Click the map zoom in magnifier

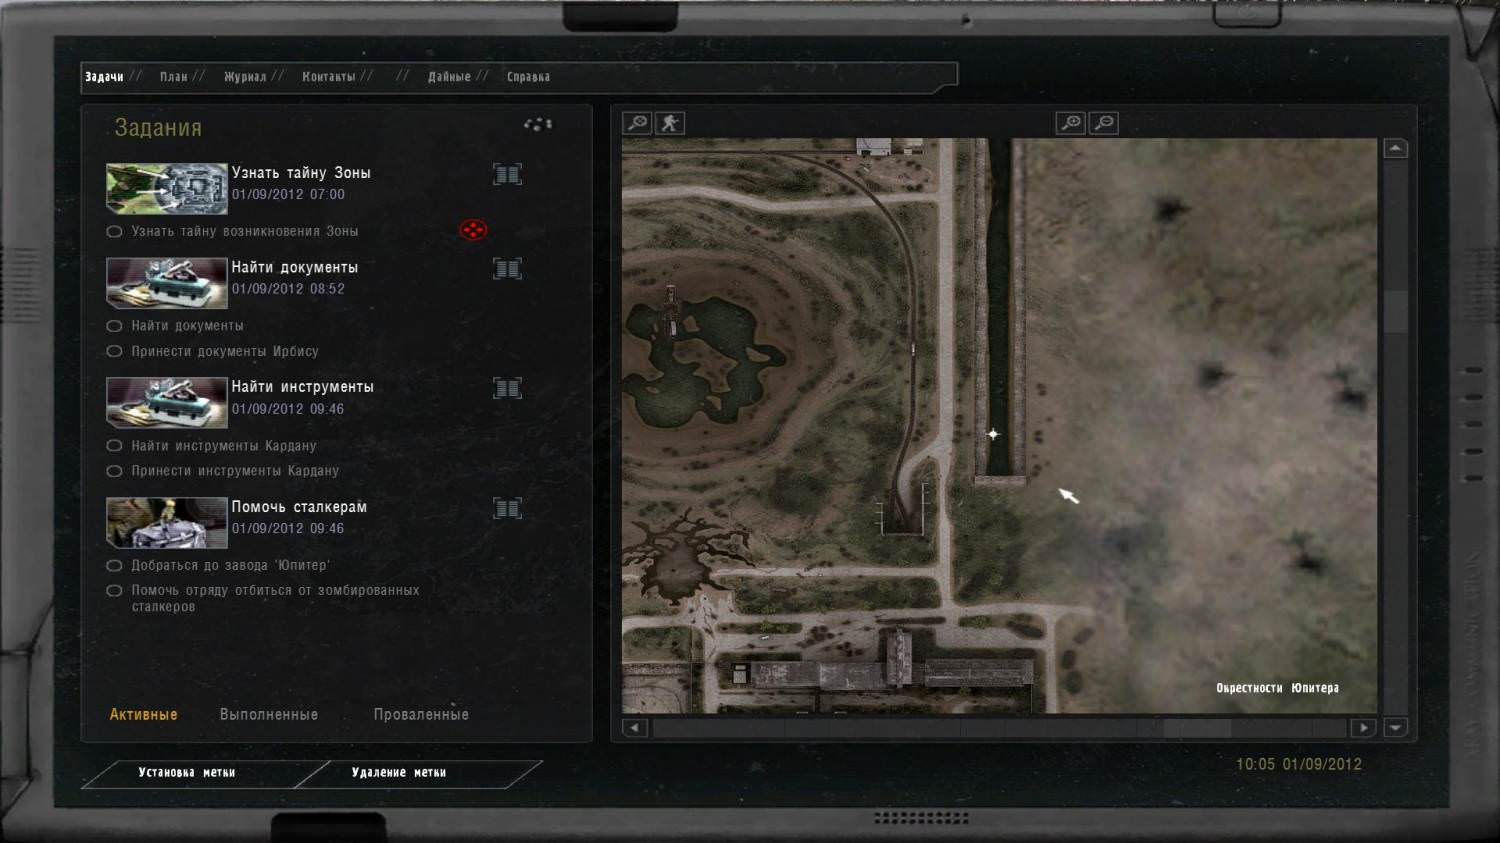click(x=1071, y=123)
